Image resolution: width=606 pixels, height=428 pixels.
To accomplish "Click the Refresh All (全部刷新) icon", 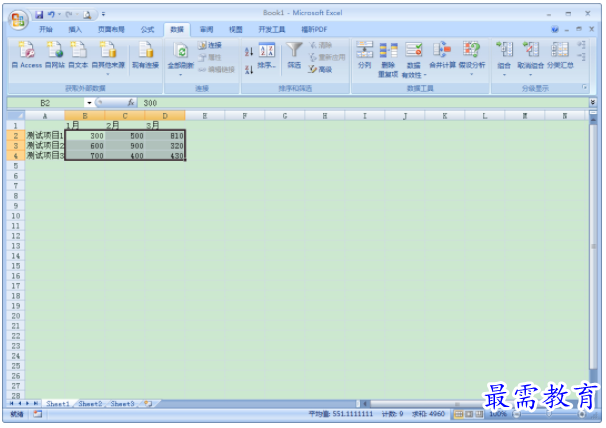I will coord(180,51).
